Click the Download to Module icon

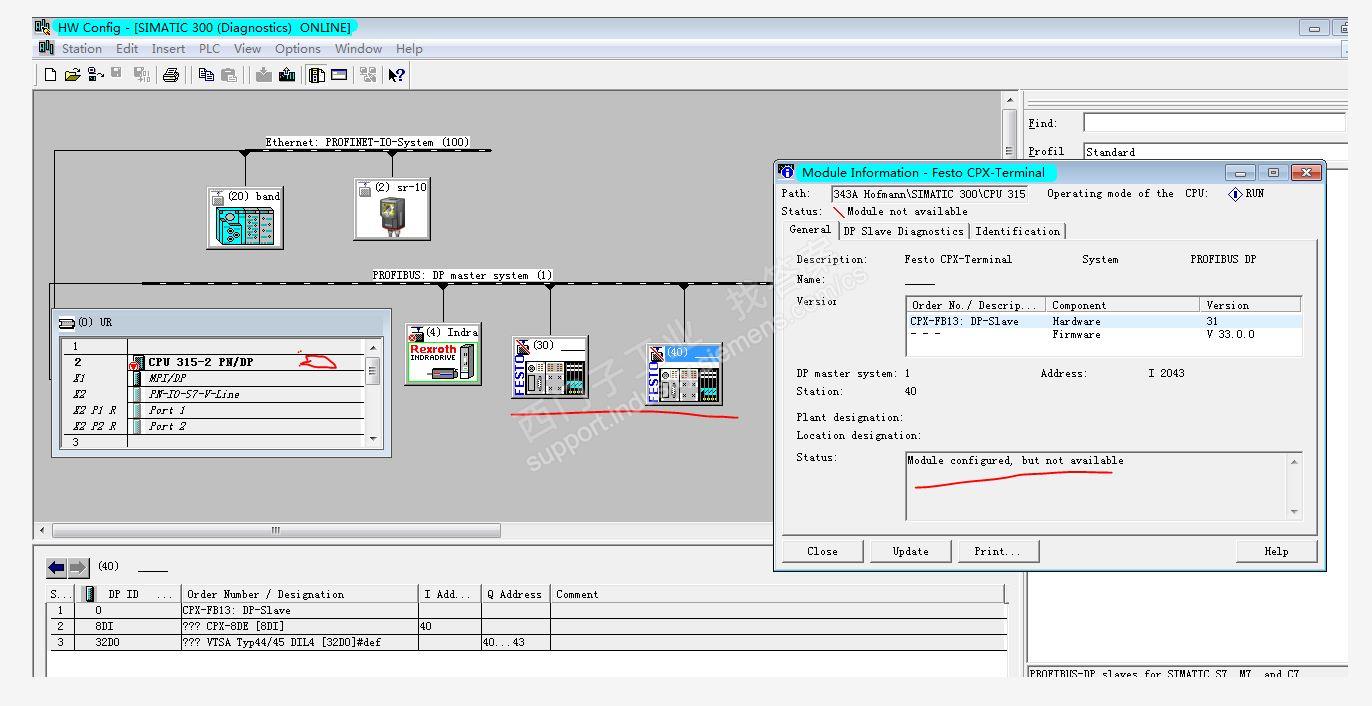click(x=264, y=75)
